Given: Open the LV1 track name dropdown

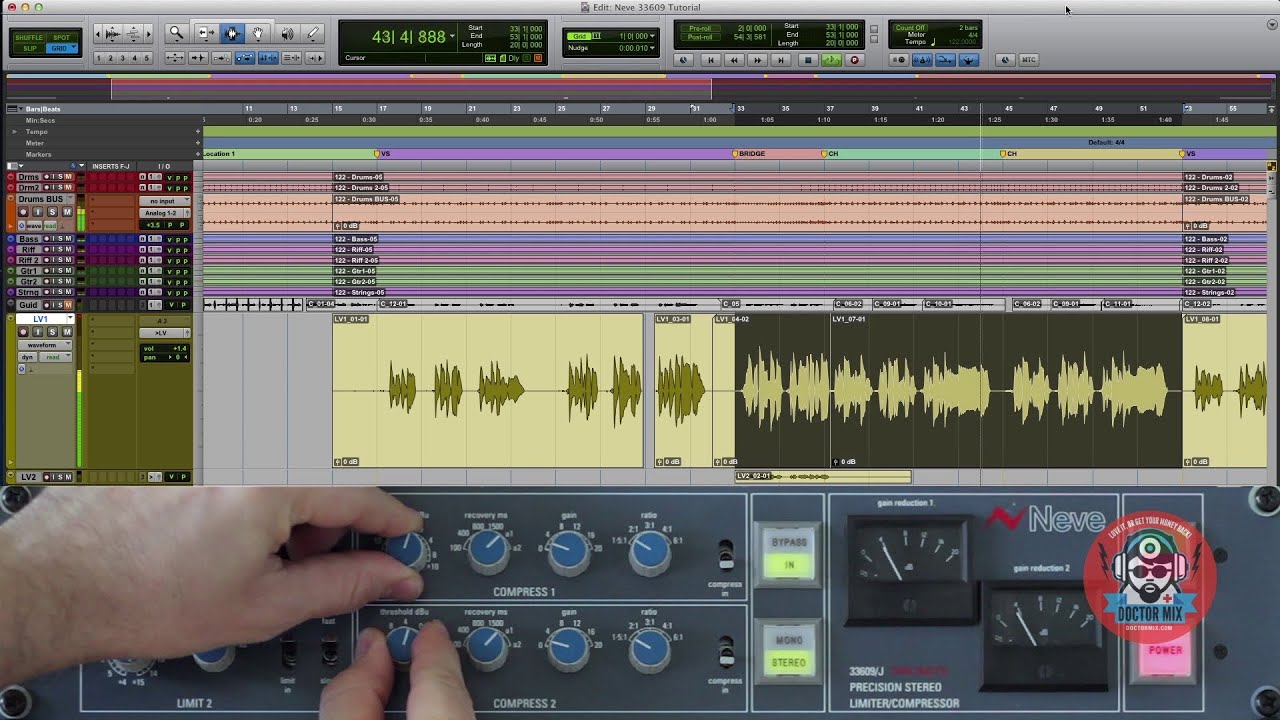Looking at the screenshot, I should tap(71, 319).
